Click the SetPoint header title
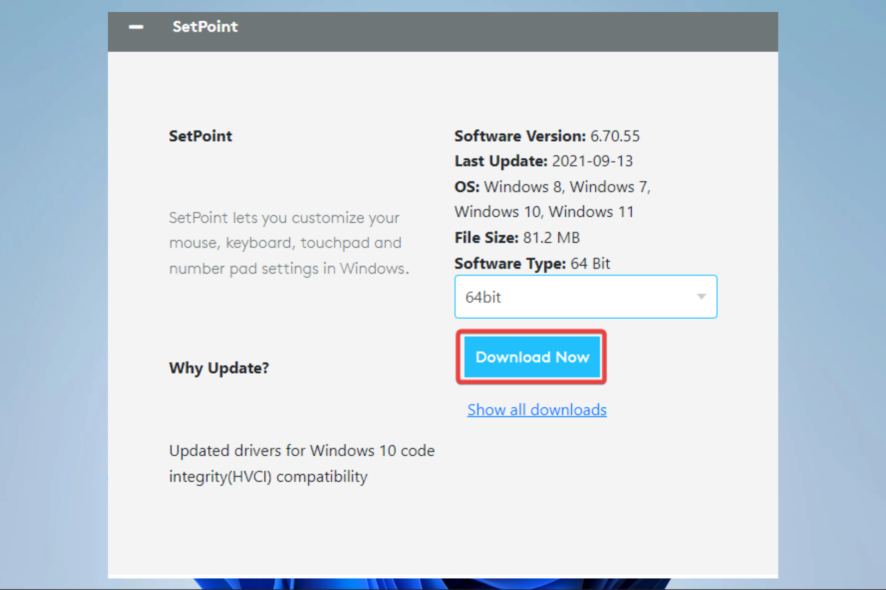Screen dimensions: 886x590 click(x=205, y=27)
